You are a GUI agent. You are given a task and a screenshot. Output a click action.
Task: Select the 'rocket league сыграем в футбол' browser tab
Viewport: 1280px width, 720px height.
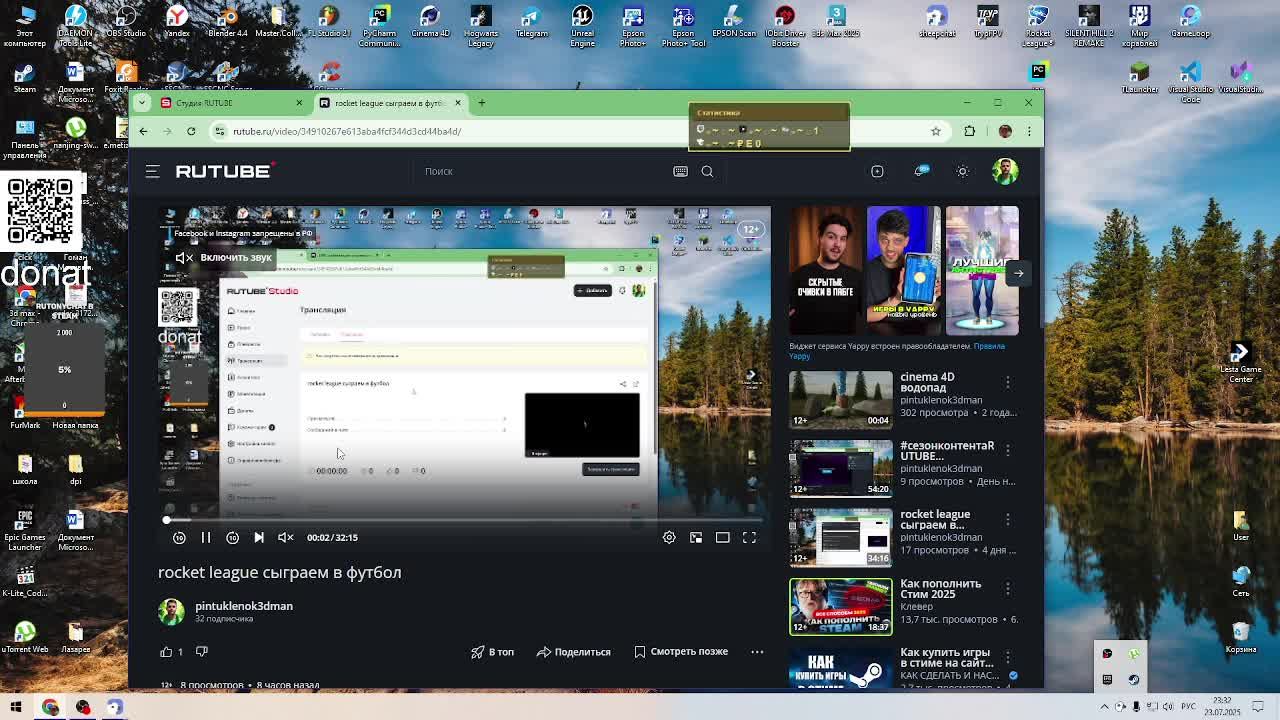390,103
